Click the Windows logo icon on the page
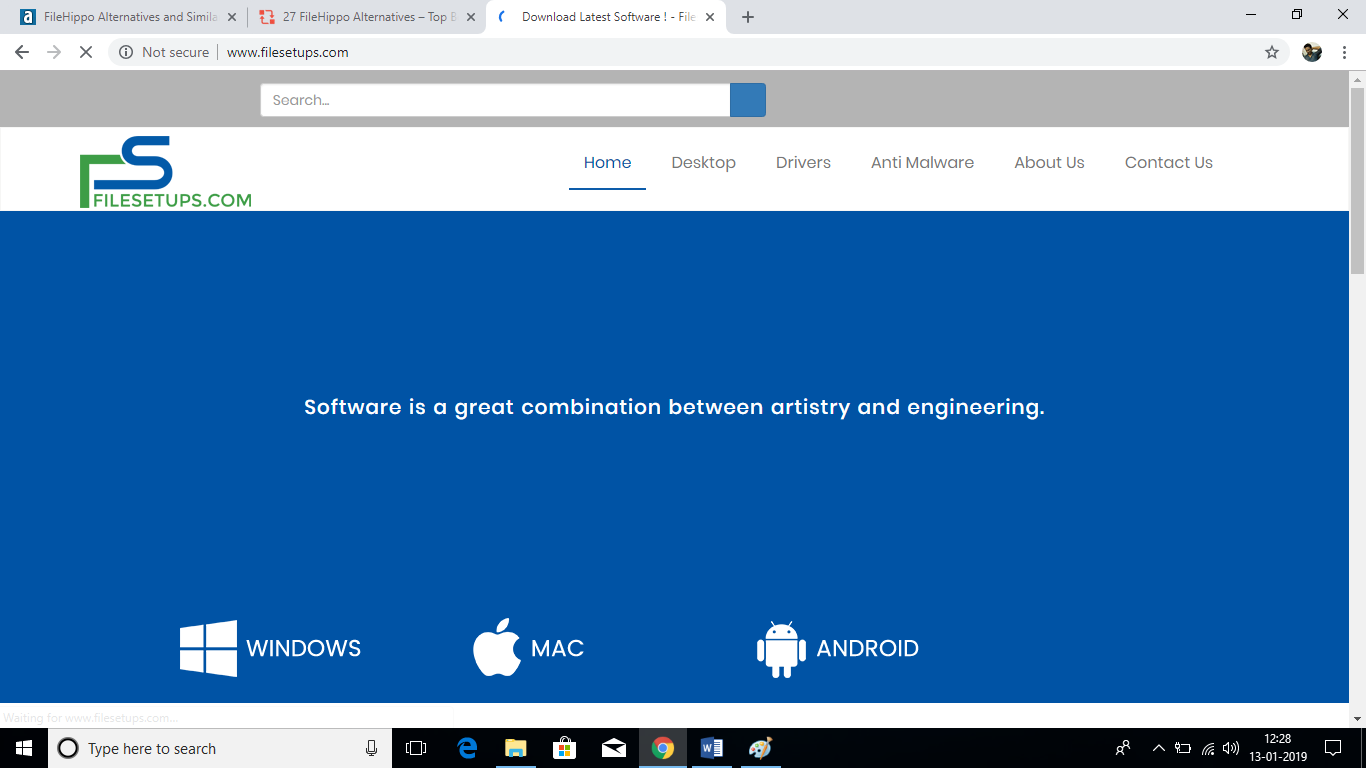 208,648
